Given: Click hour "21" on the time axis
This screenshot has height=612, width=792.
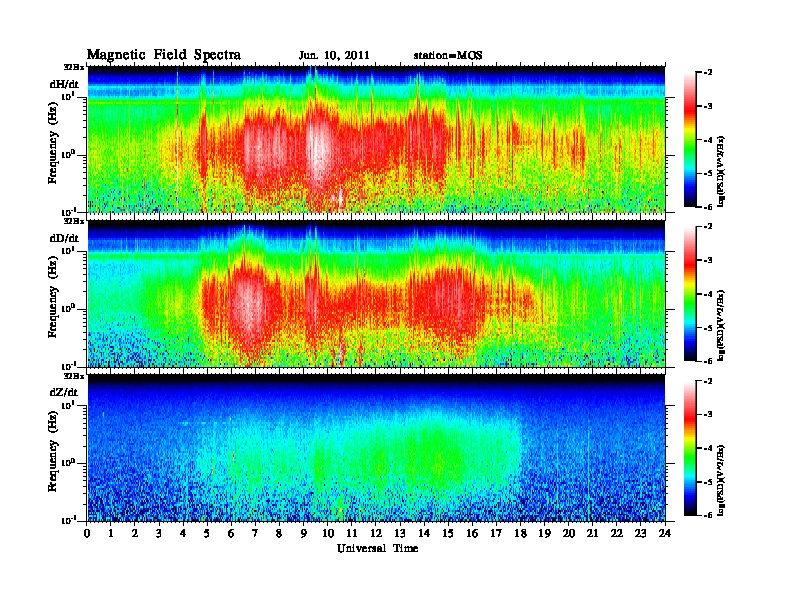Looking at the screenshot, I should 592,533.
